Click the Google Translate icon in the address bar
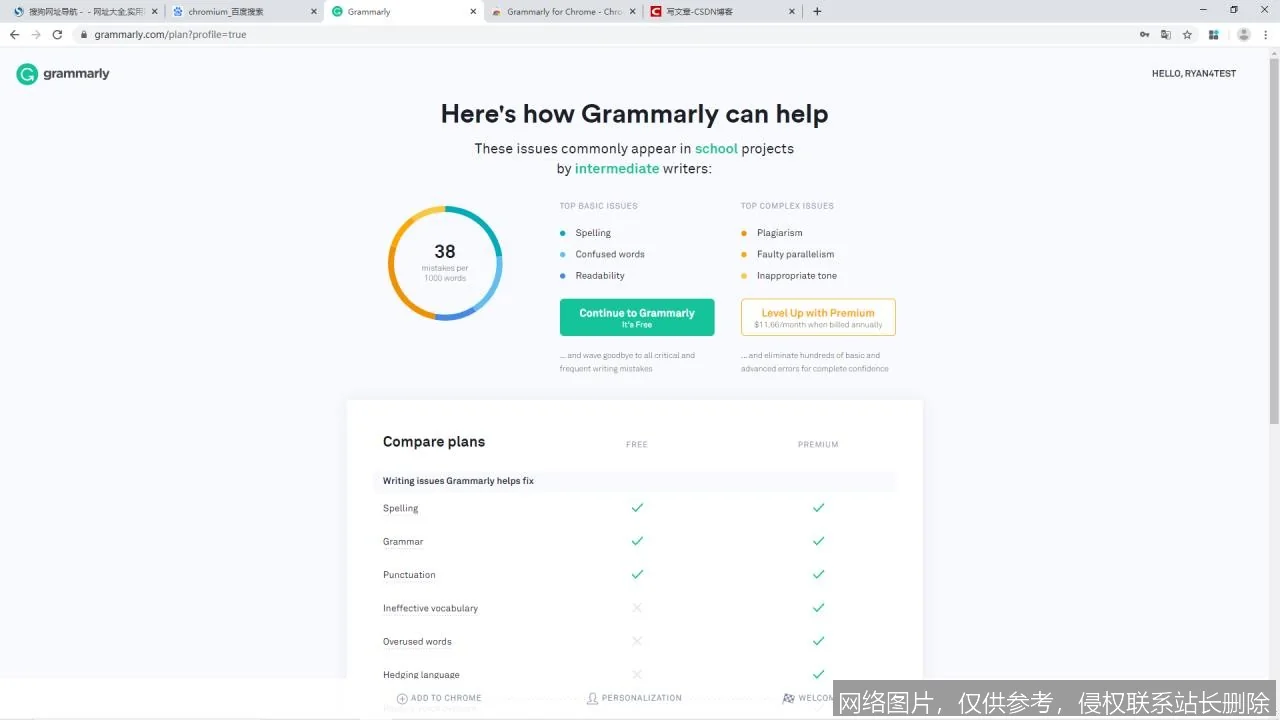This screenshot has height=720, width=1280. [x=1166, y=34]
